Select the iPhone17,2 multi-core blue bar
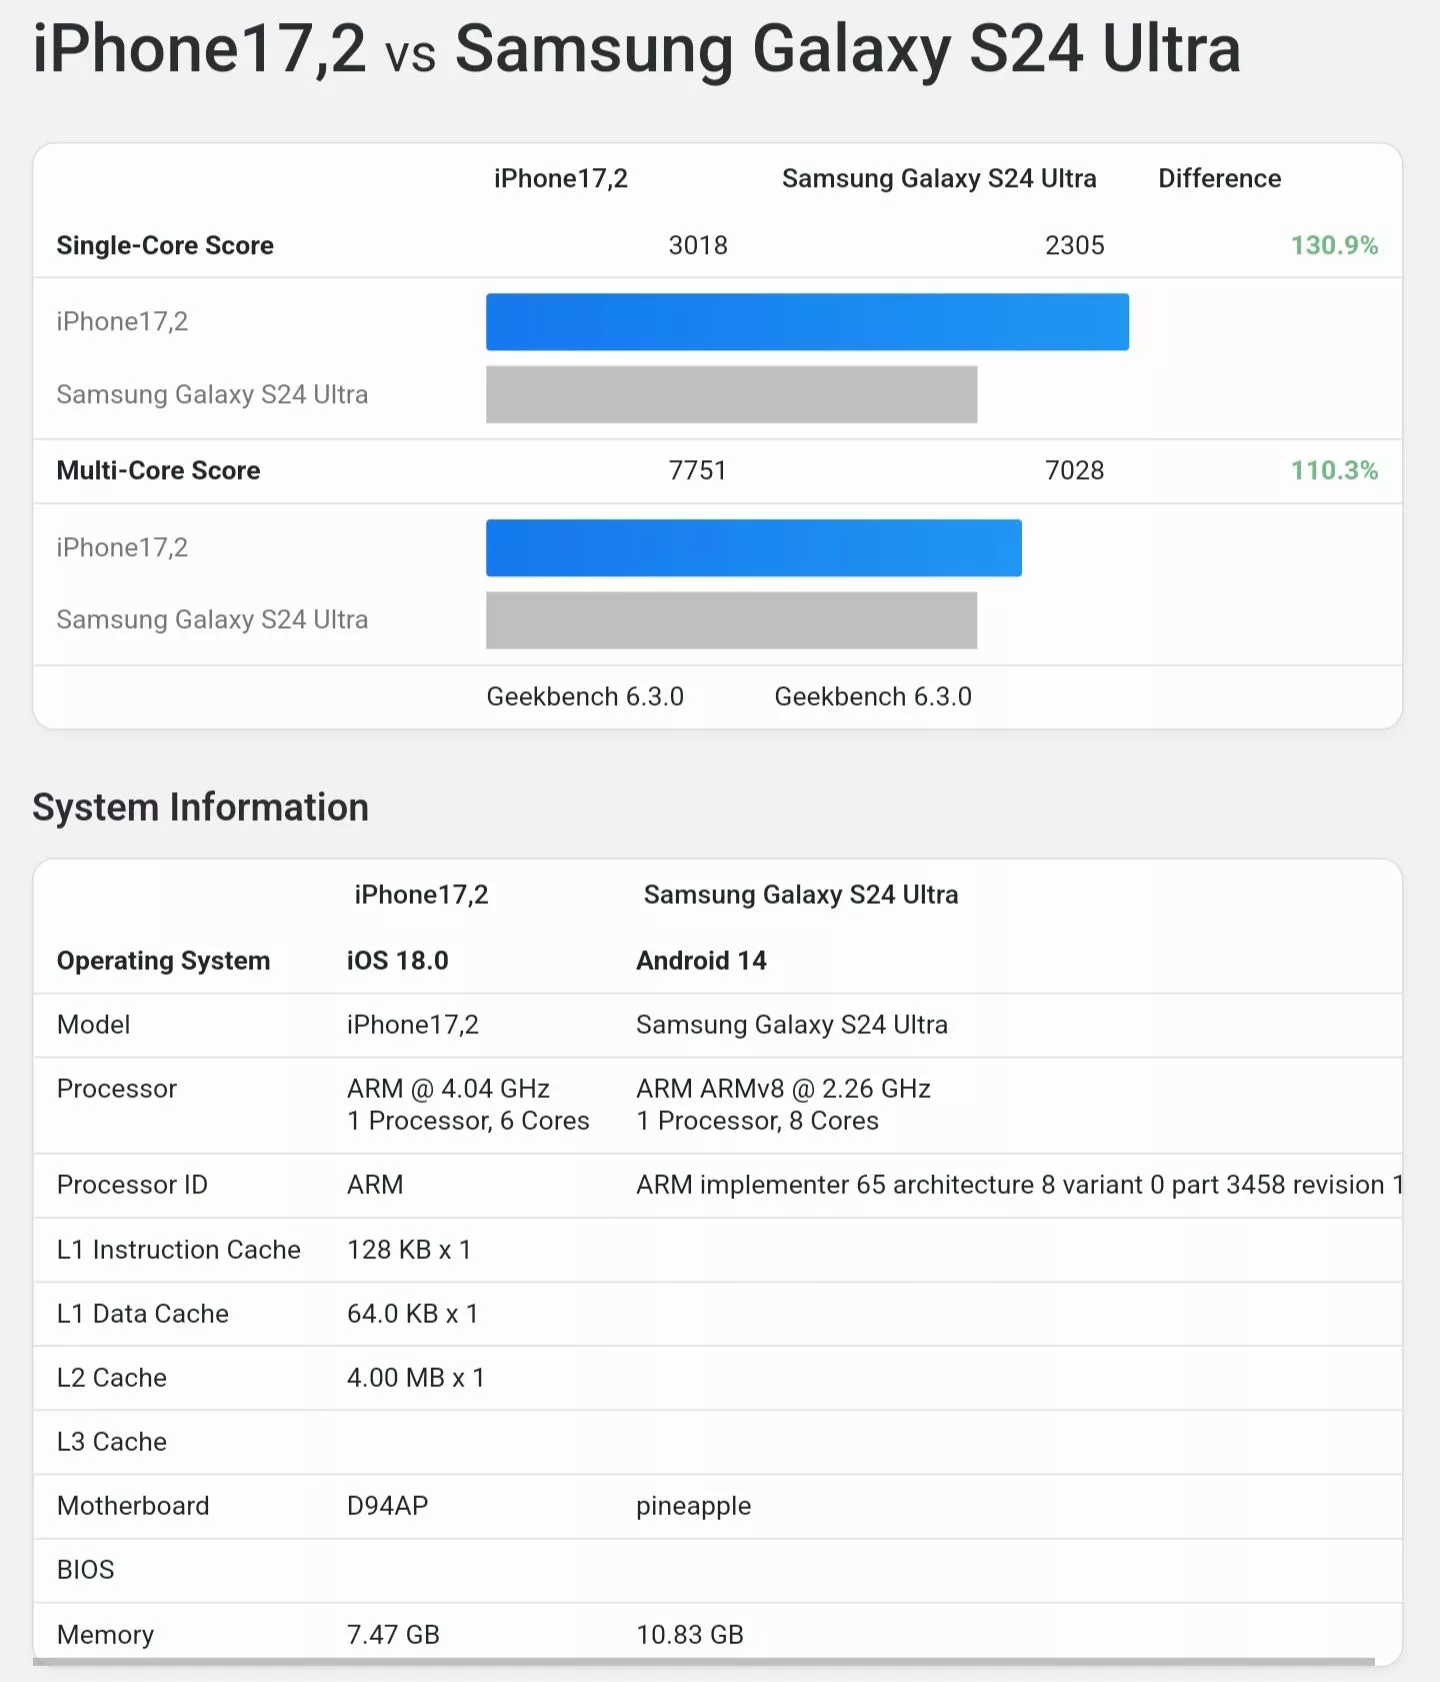 coord(753,548)
